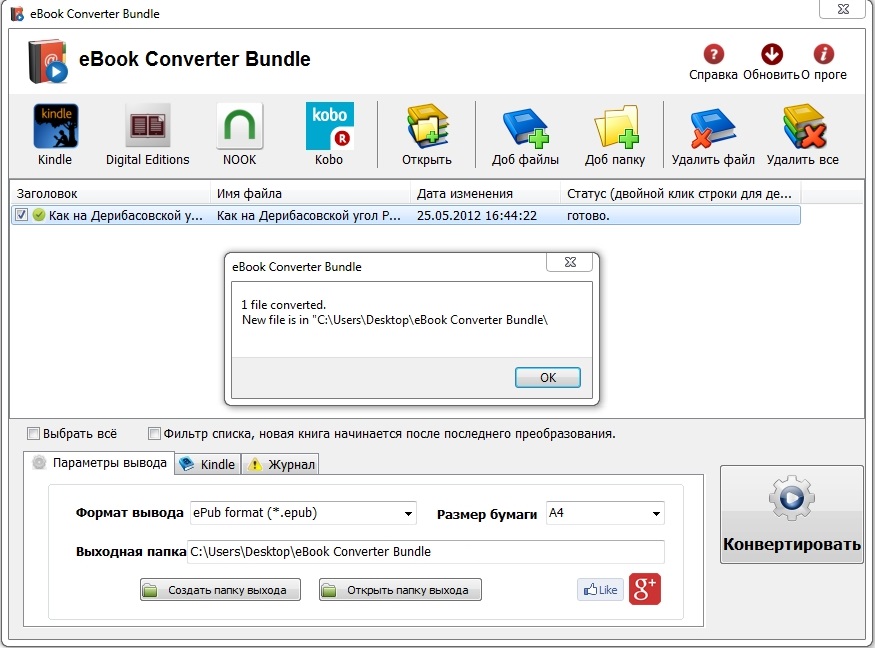This screenshot has width=875, height=648.
Task: Expand the Формат вывода dropdown
Action: click(x=408, y=513)
